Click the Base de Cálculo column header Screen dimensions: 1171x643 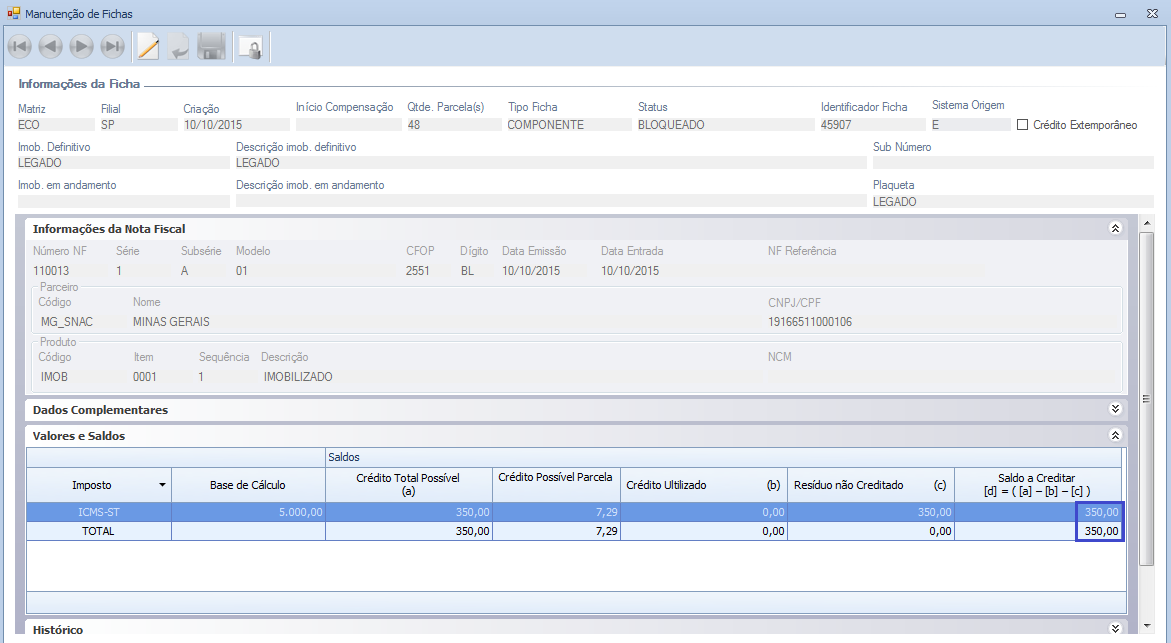click(248, 485)
